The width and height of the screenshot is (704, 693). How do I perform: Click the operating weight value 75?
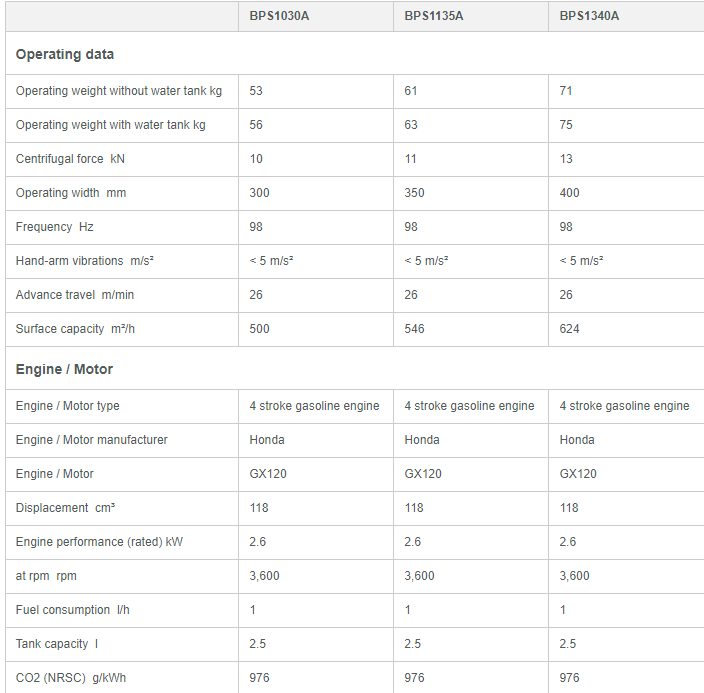tap(567, 125)
